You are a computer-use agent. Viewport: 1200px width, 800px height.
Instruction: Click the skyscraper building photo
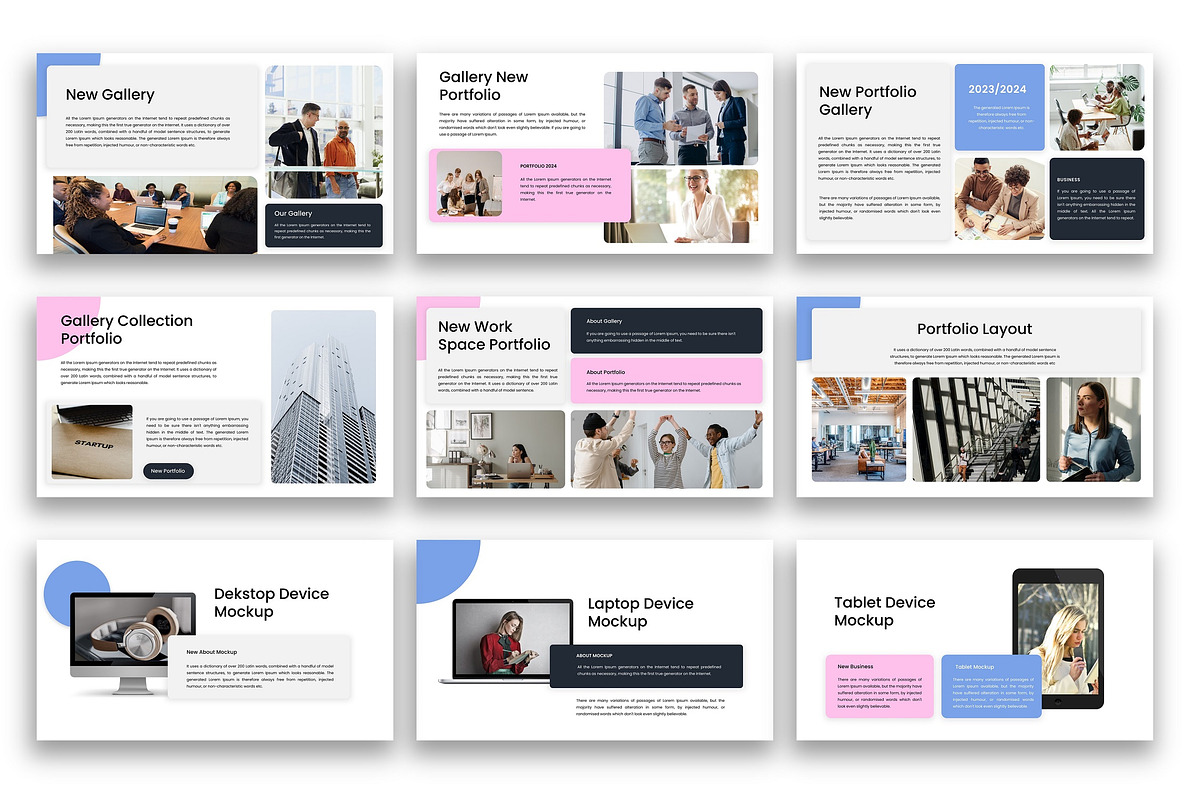[324, 397]
